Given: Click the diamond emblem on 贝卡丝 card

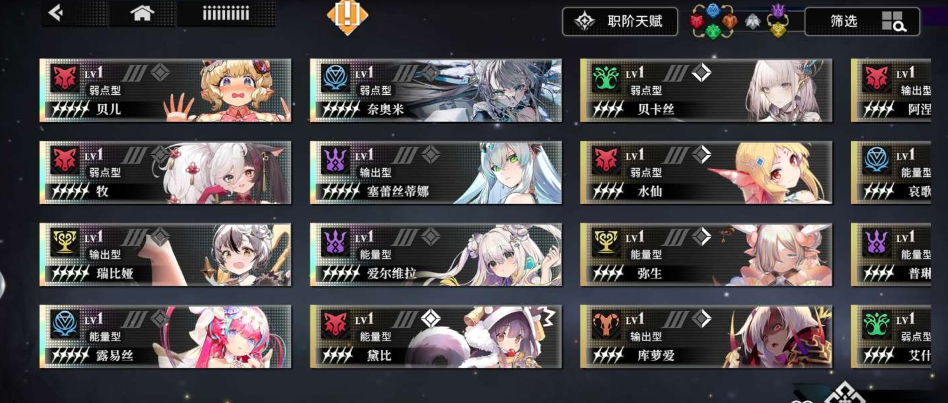Looking at the screenshot, I should click(701, 73).
